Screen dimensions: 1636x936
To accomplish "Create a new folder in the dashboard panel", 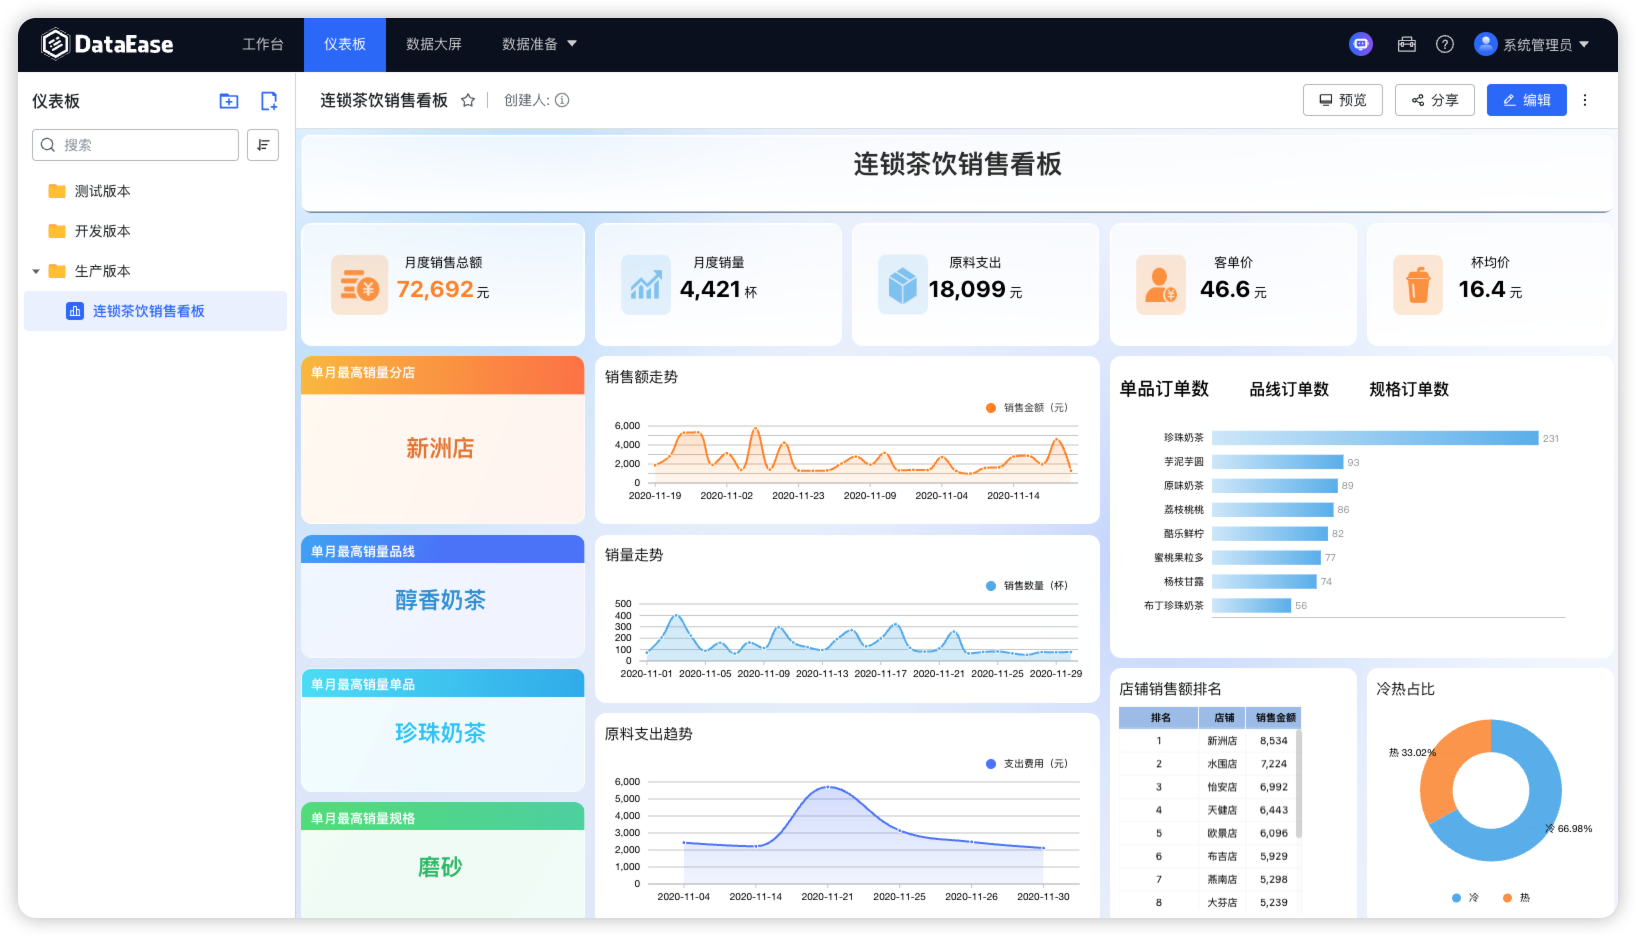I will coord(228,100).
